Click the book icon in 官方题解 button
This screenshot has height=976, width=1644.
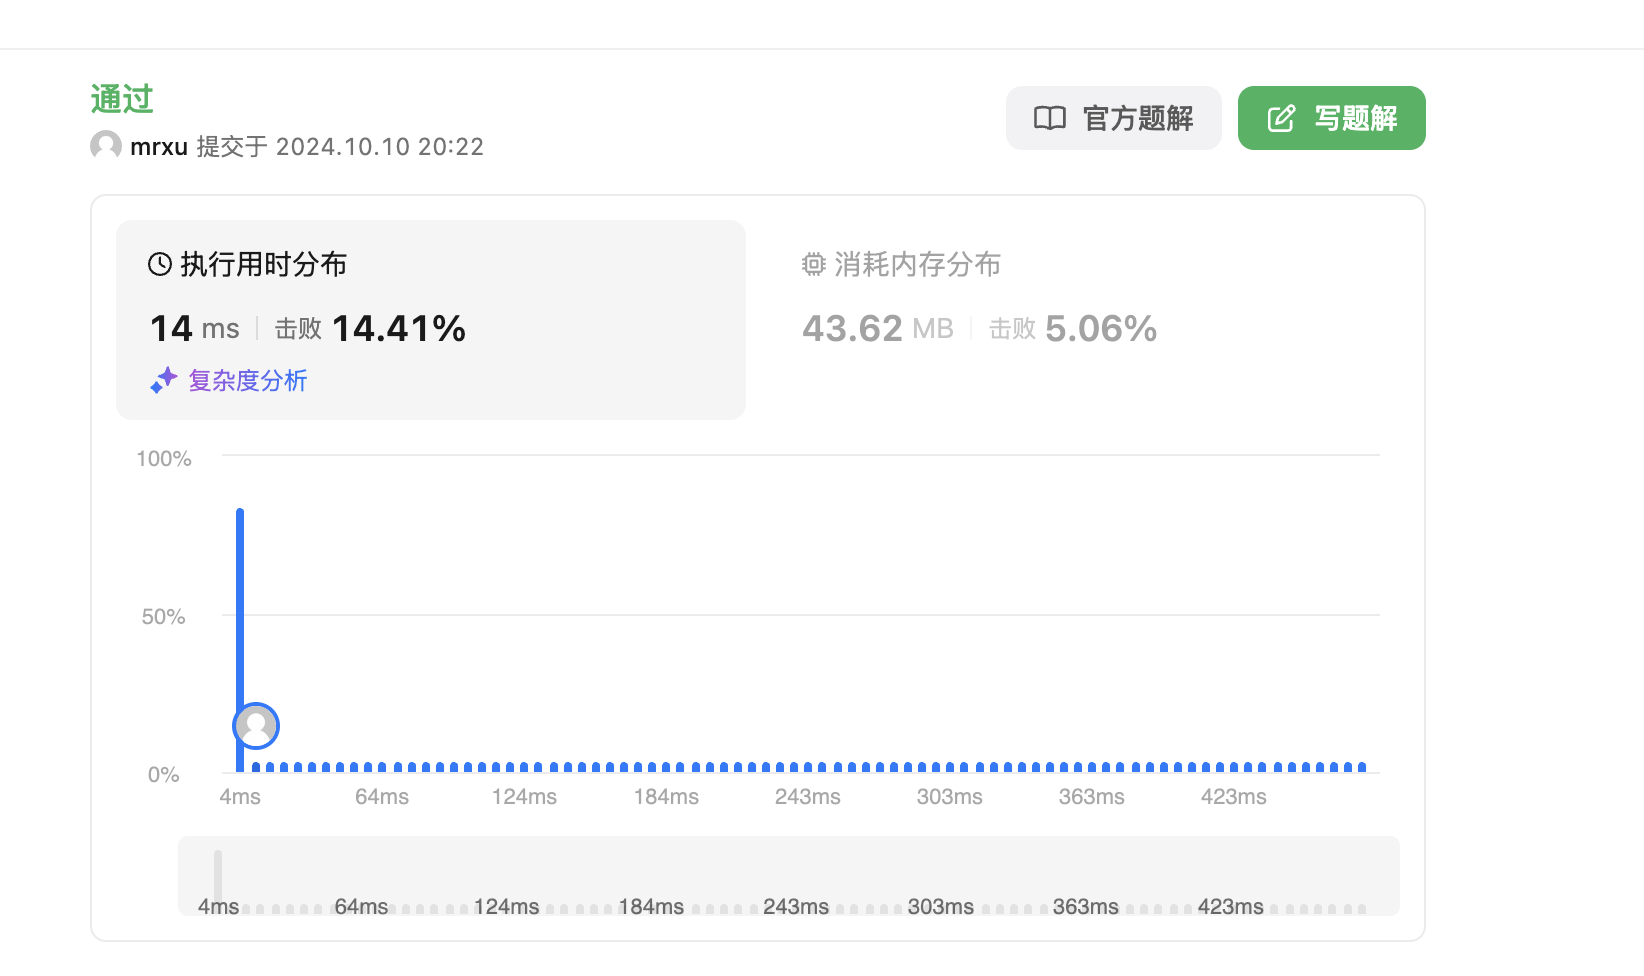[x=1050, y=118]
